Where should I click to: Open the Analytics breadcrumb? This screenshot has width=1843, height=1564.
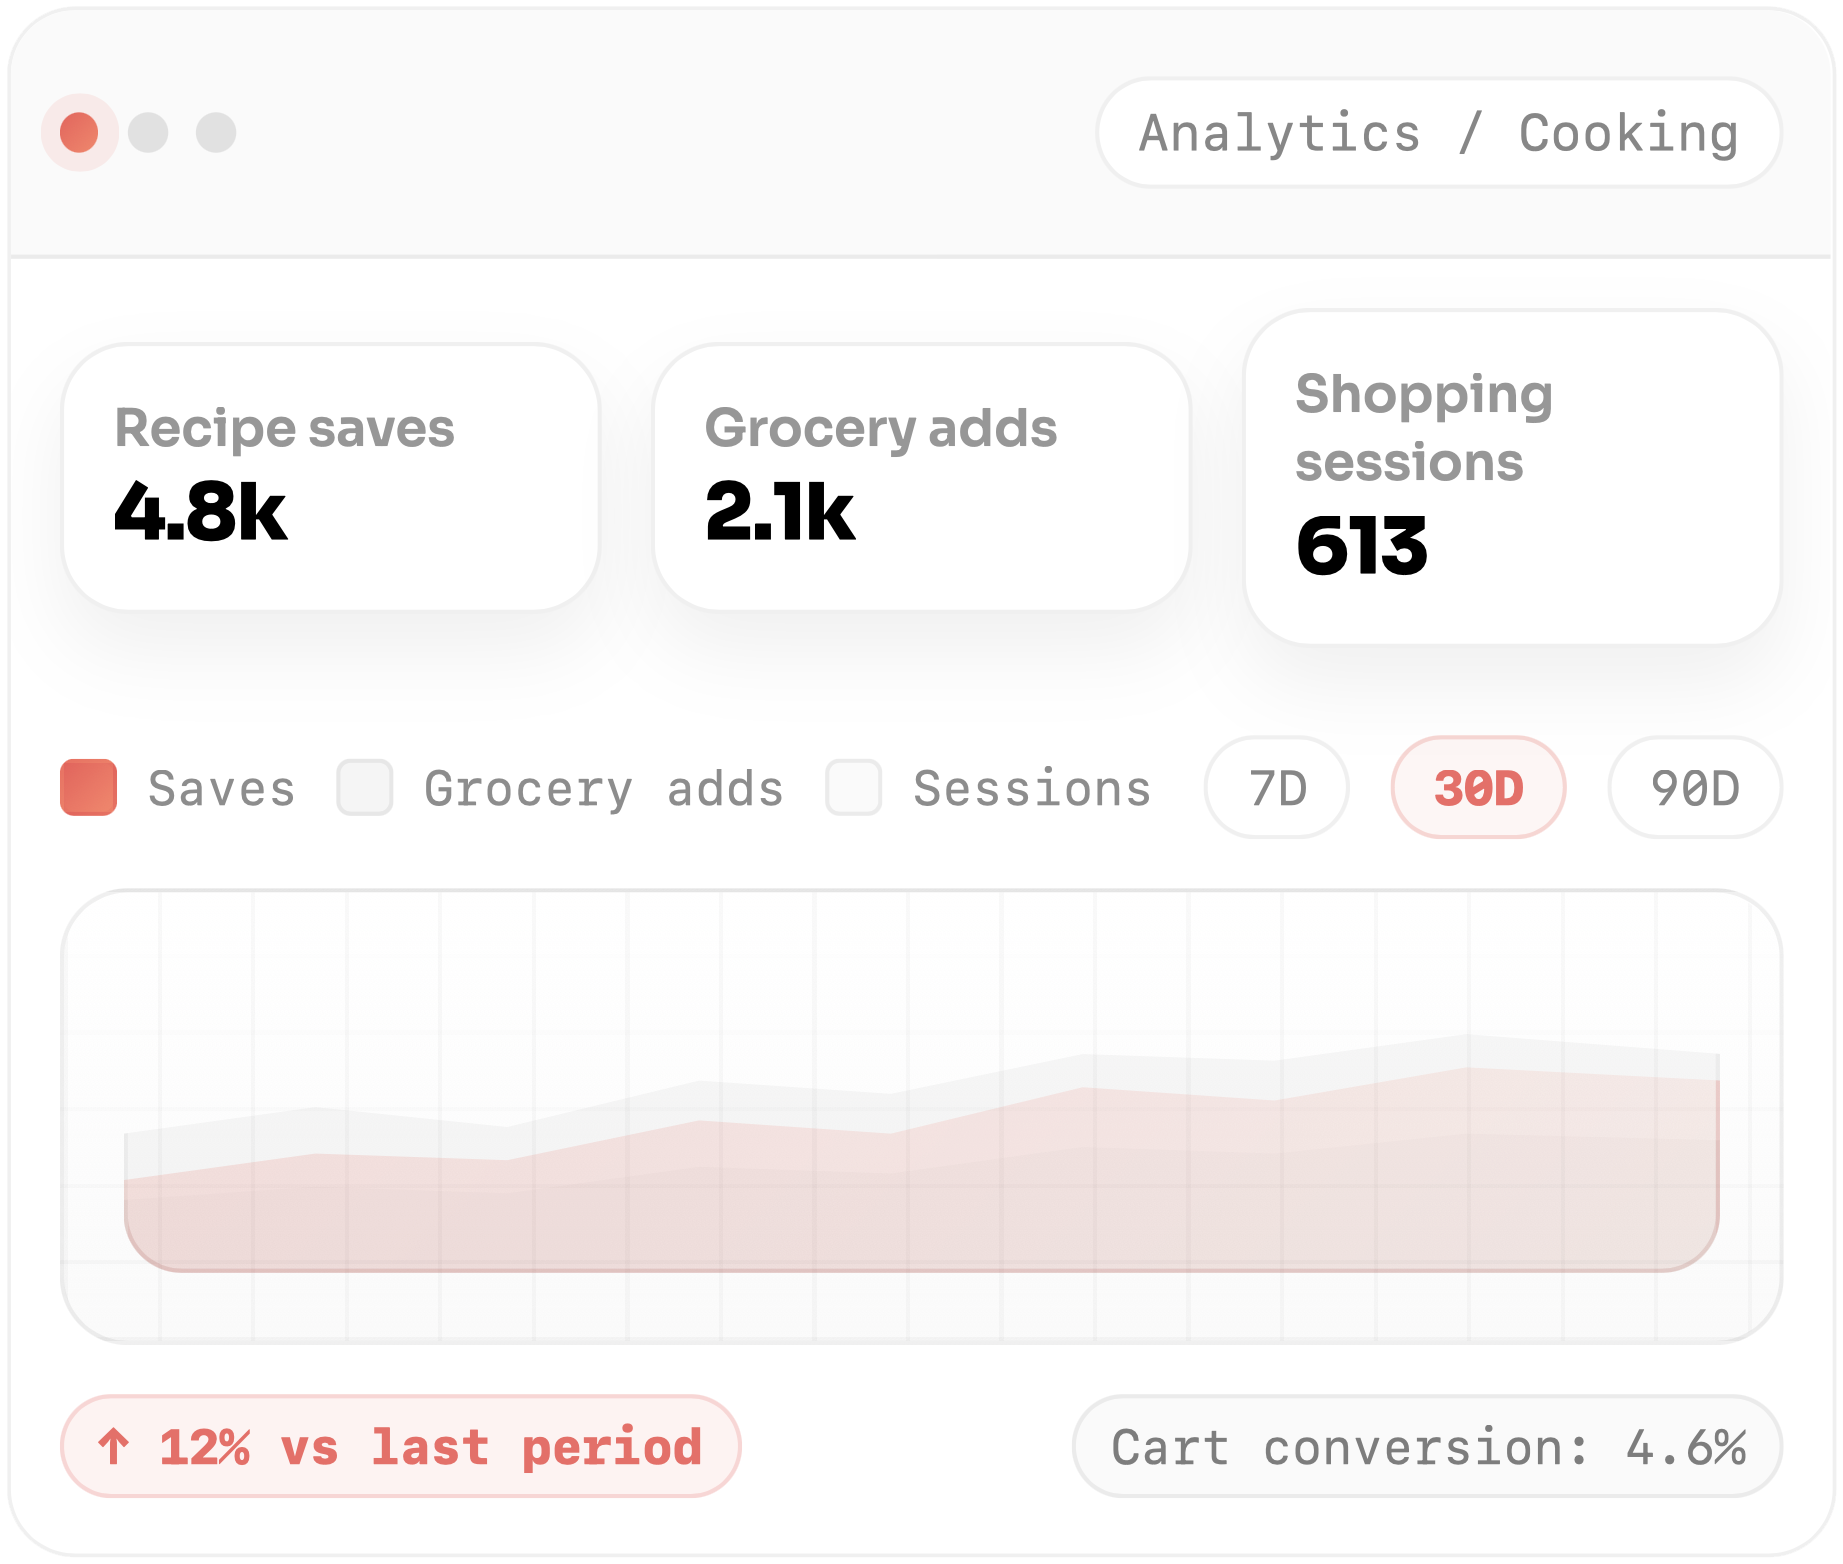click(x=1280, y=133)
